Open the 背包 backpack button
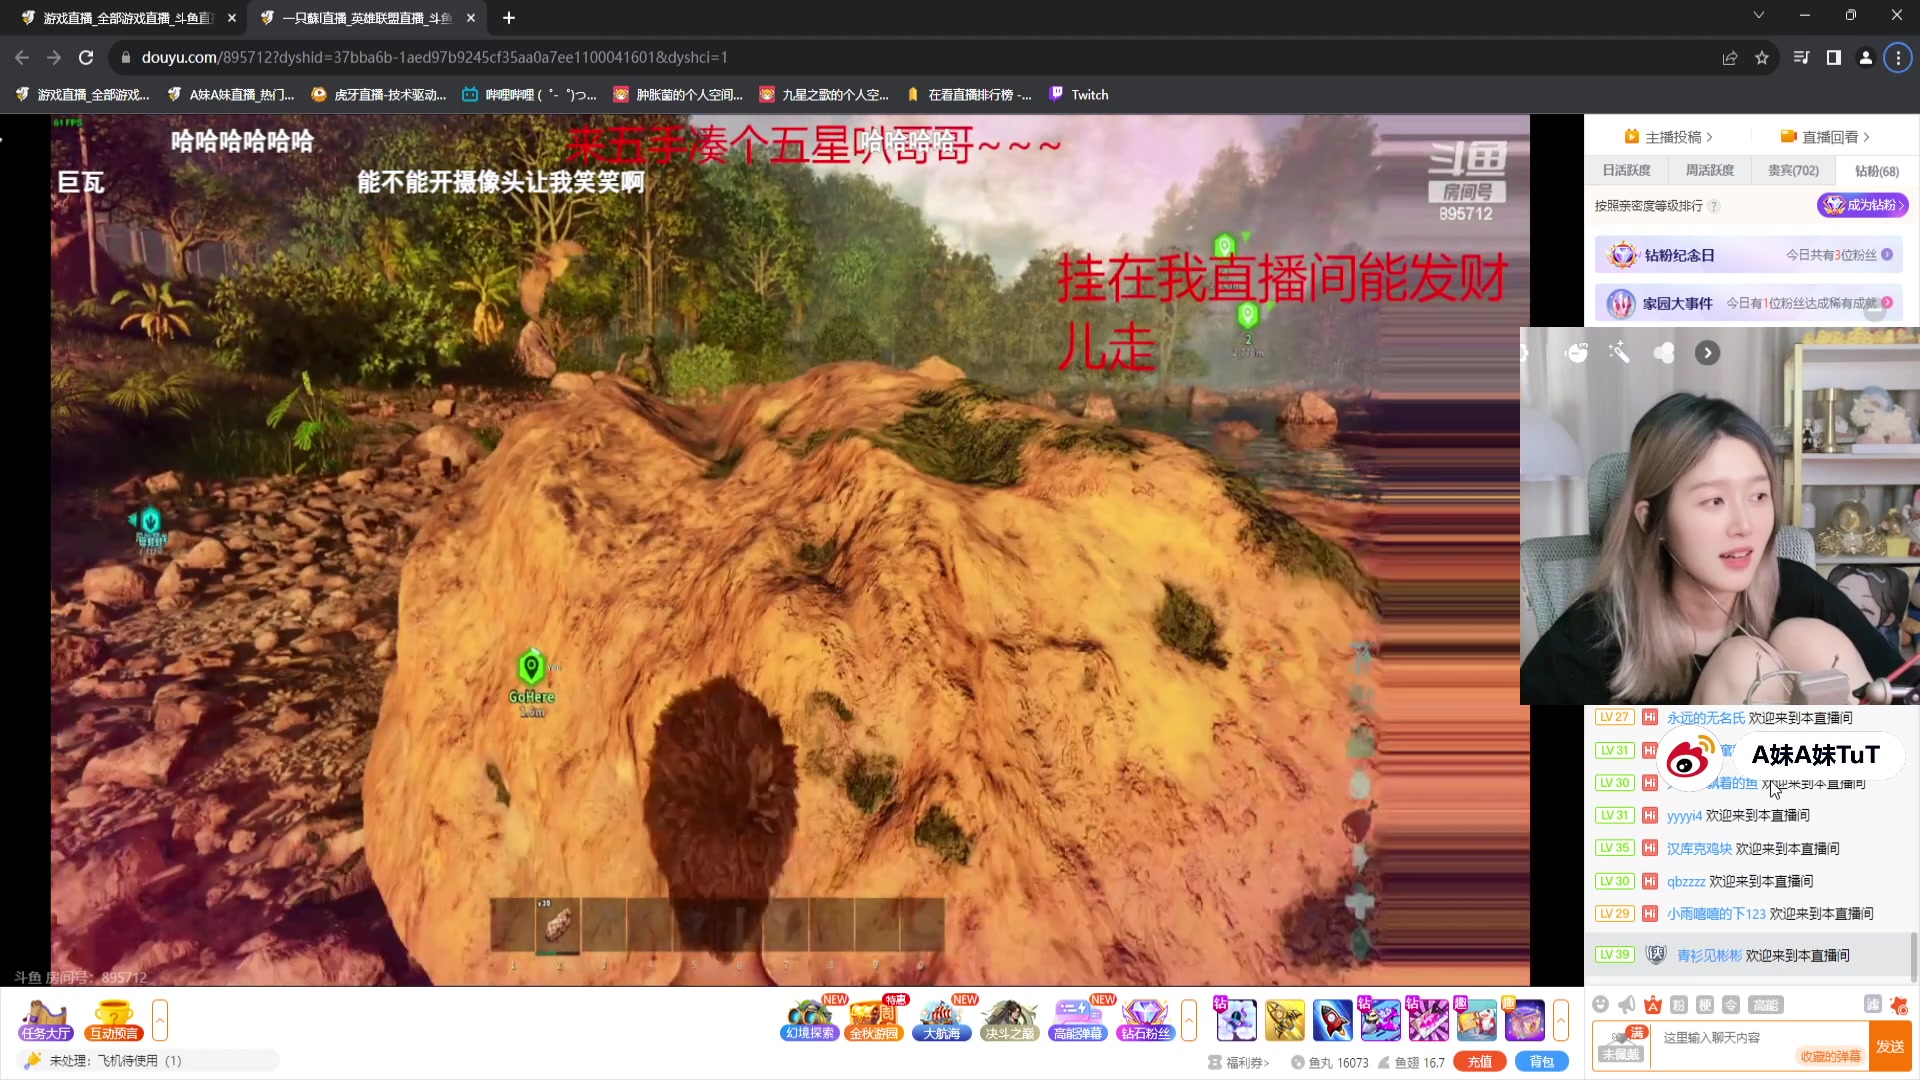This screenshot has width=1920, height=1080. [1542, 1062]
